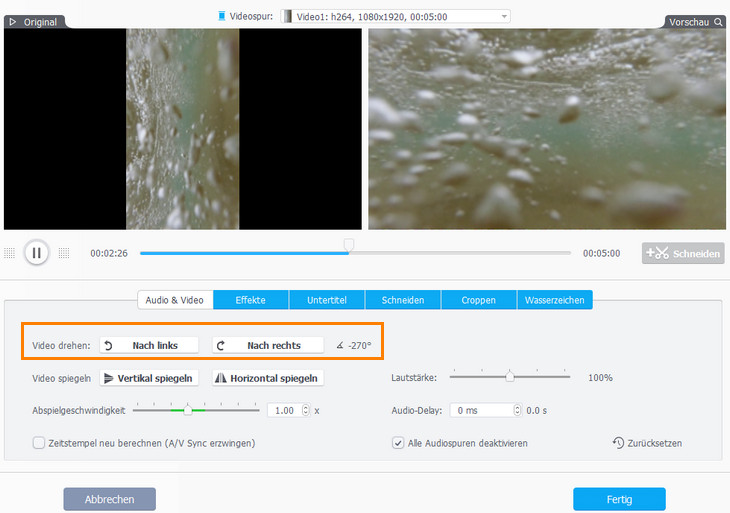Click the current time 00:02:26
Viewport: 730px width, 513px height.
coord(109,253)
